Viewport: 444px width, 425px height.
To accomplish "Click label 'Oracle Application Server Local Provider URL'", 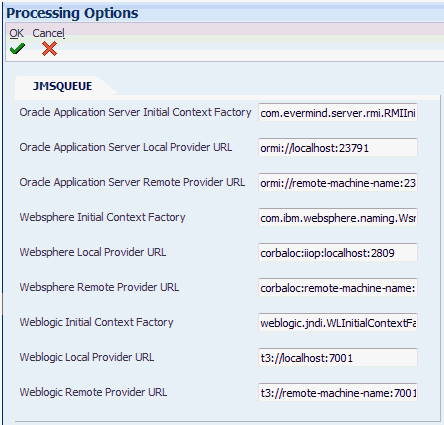I will [x=126, y=147].
